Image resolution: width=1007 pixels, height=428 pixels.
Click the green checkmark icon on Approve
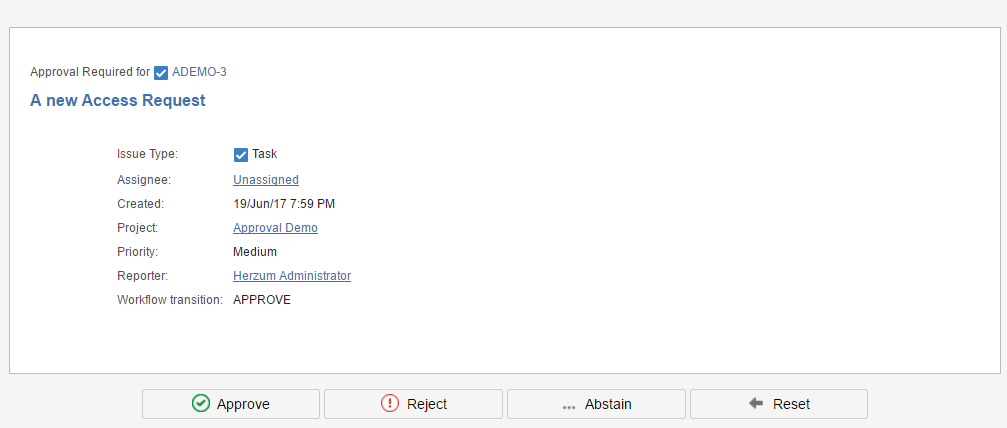(x=200, y=404)
